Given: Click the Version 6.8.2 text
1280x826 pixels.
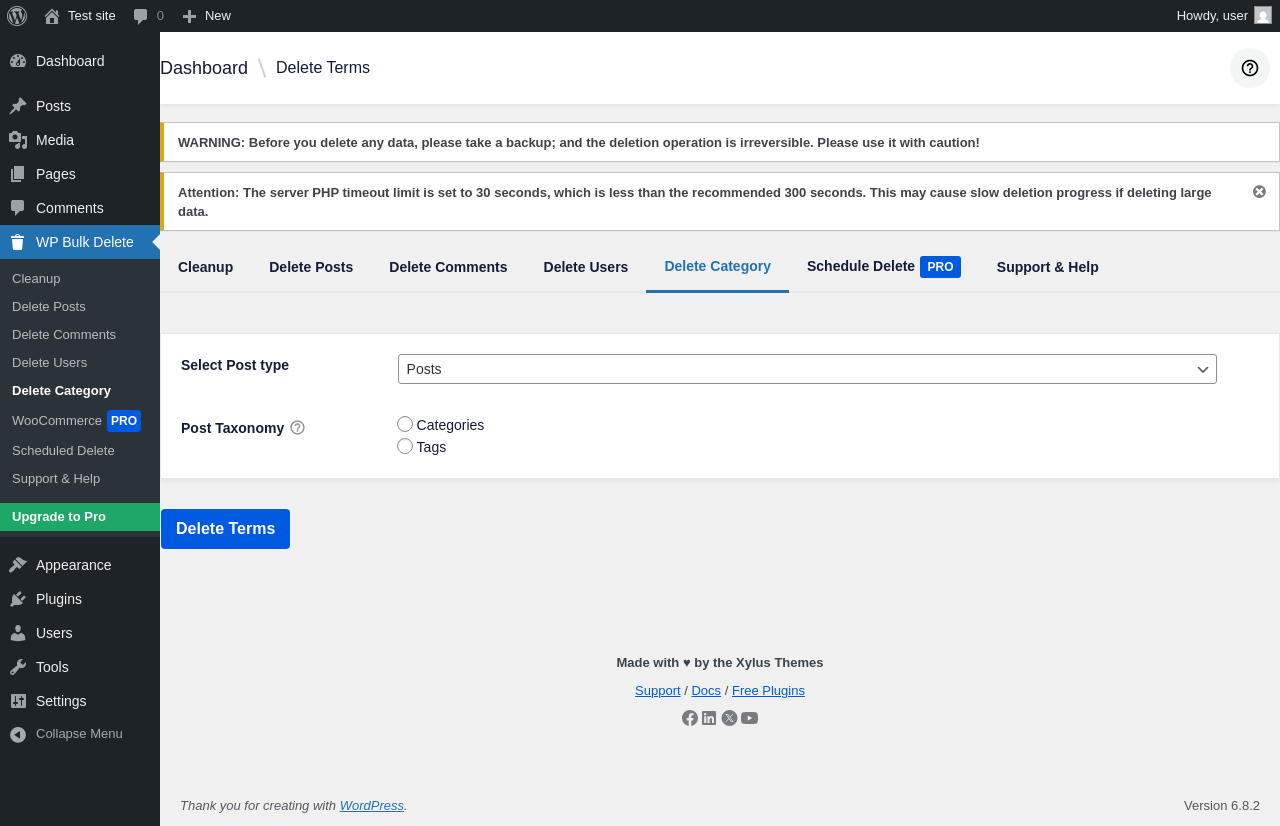Looking at the screenshot, I should (1222, 806).
